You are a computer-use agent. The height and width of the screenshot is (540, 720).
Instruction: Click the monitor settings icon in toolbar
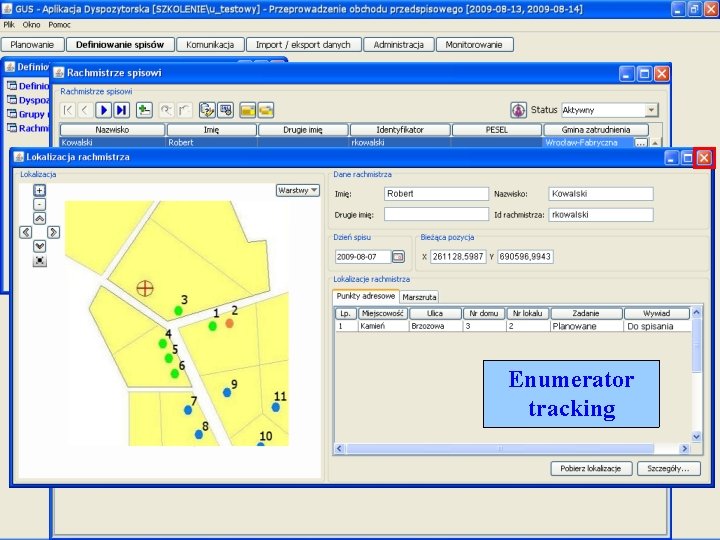click(225, 110)
